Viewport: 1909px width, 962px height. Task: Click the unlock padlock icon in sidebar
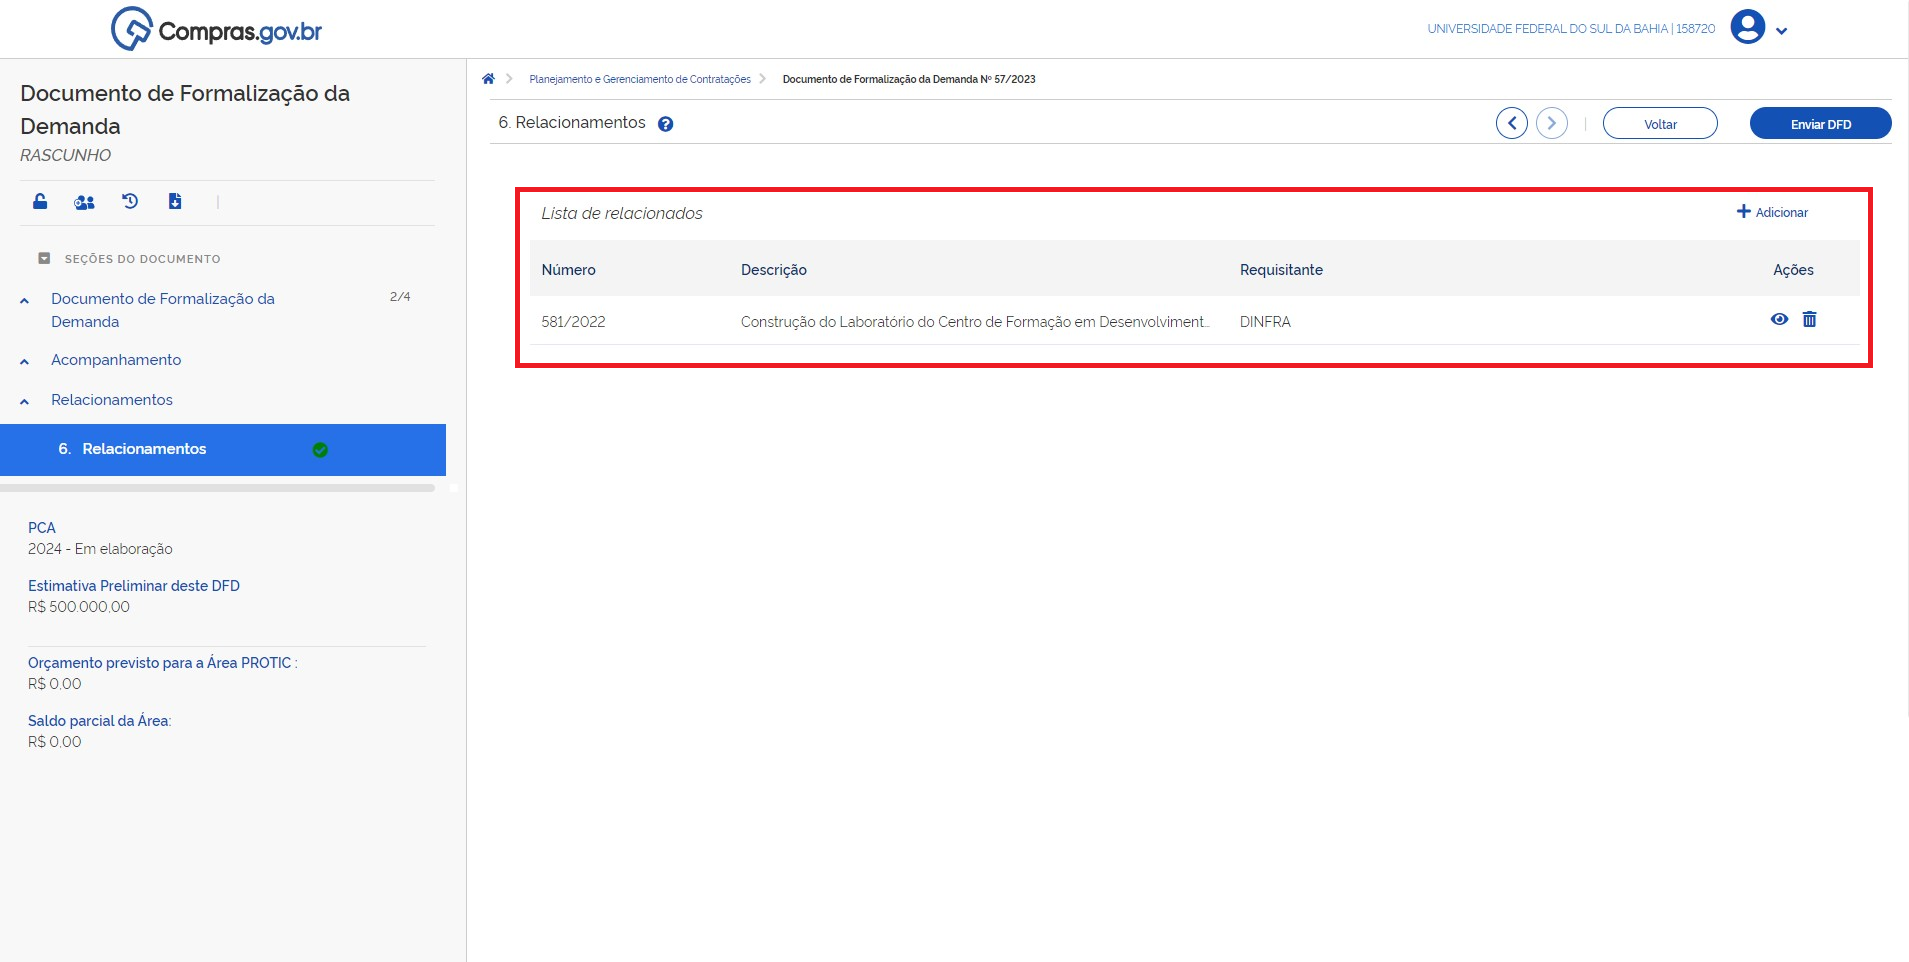[x=40, y=202]
